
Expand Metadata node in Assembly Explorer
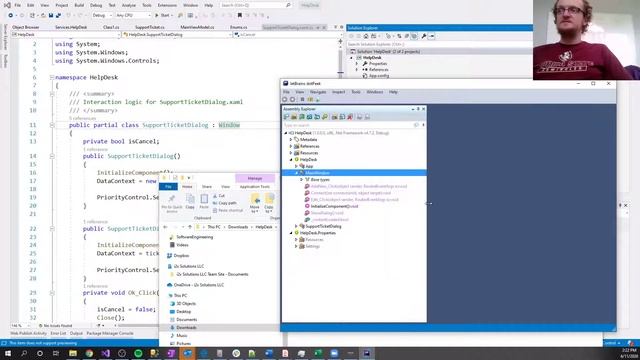coord(291,140)
